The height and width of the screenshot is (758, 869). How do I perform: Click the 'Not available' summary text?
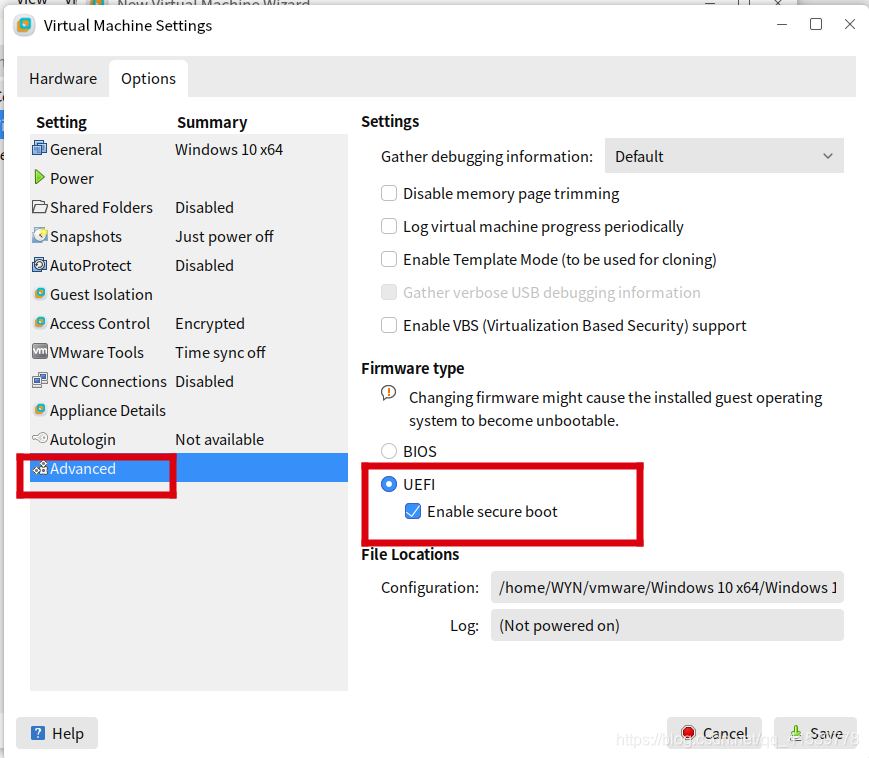click(x=219, y=439)
